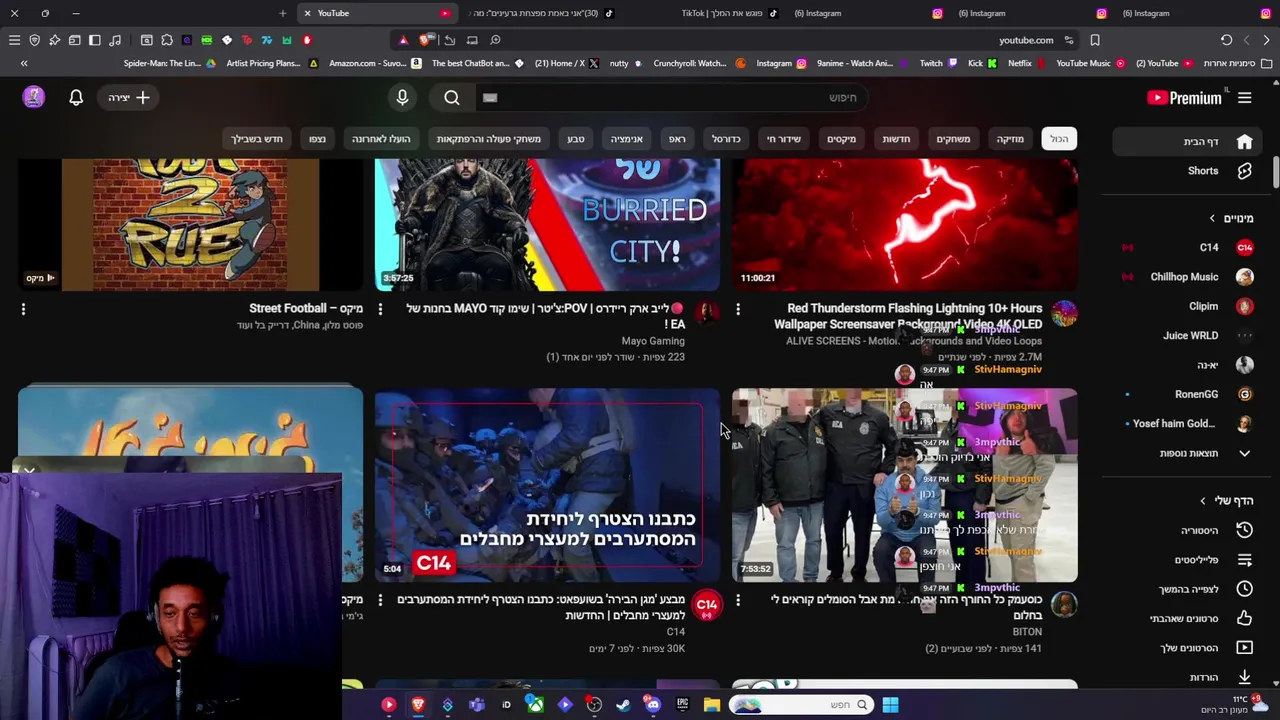Open the הדף שלי section chevron

coord(1203,501)
